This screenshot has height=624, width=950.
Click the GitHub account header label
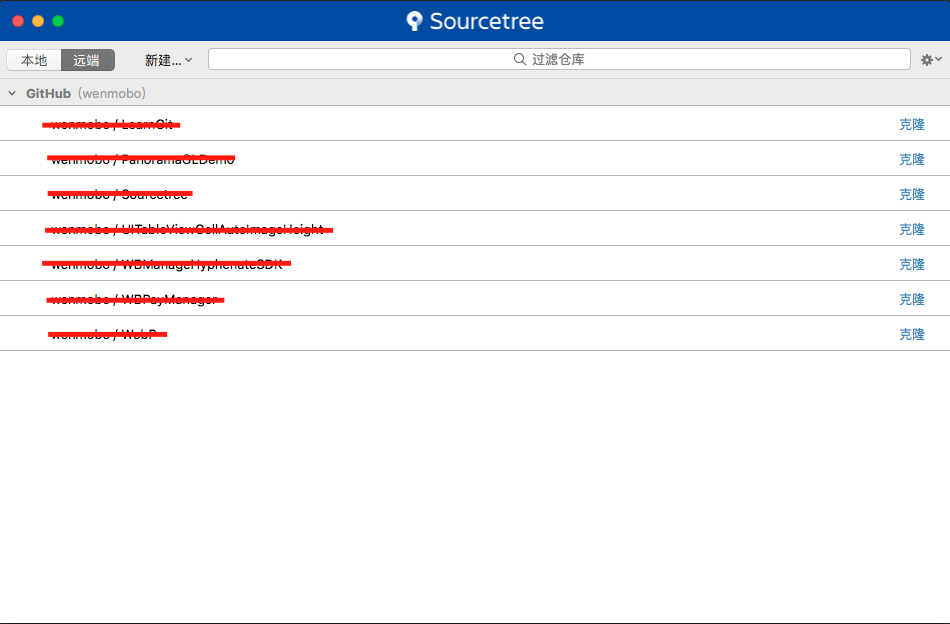[85, 93]
